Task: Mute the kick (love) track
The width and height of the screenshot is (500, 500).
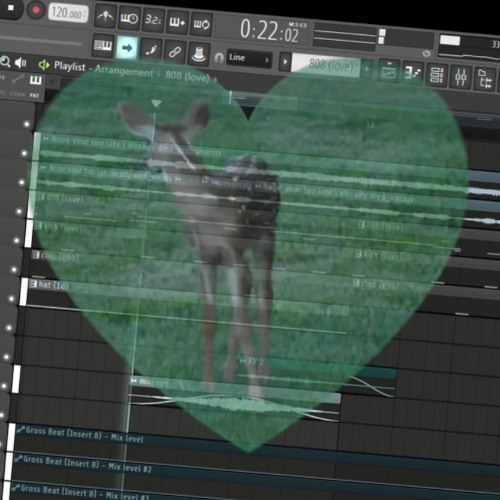Action: click(16, 240)
